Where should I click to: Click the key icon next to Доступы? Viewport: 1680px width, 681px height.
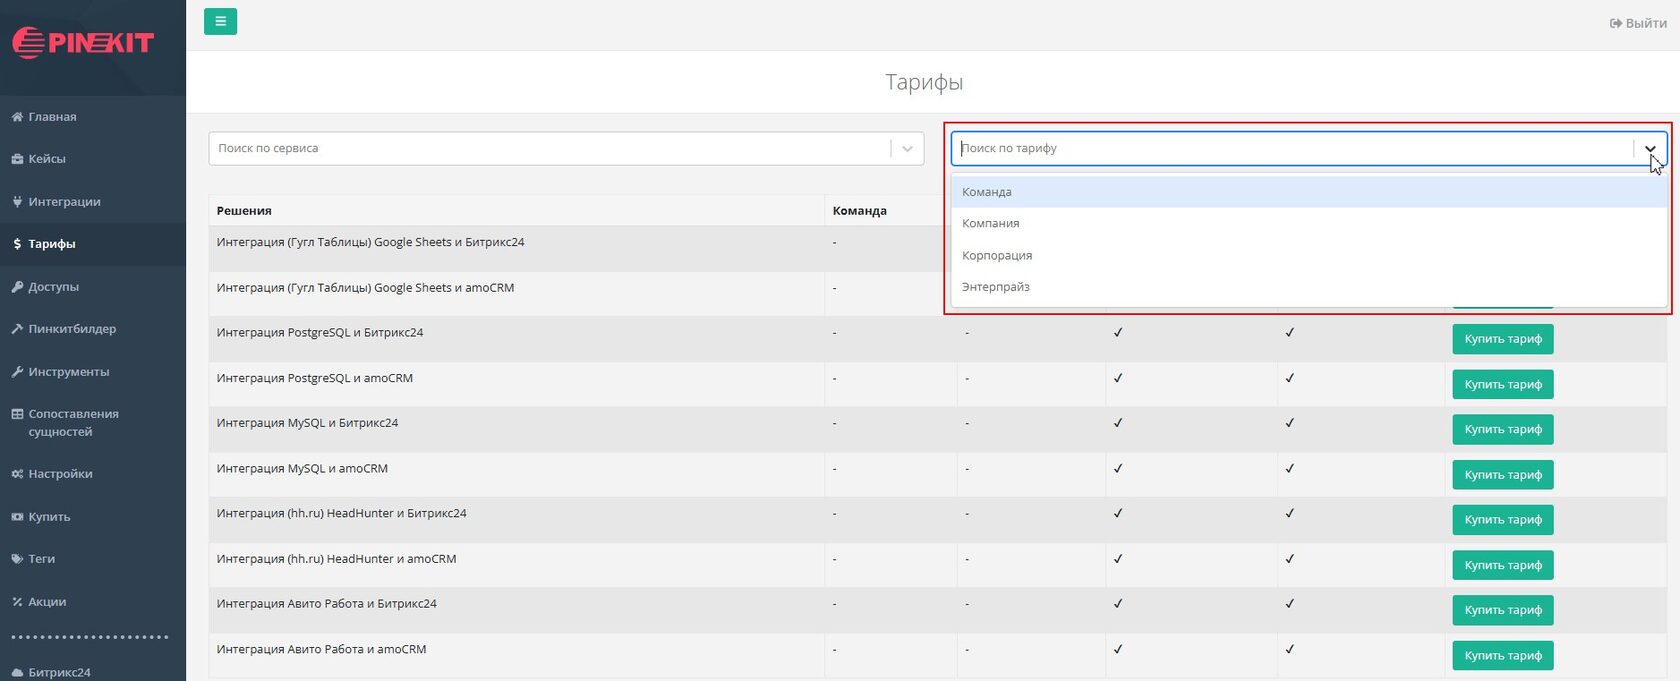tap(17, 287)
